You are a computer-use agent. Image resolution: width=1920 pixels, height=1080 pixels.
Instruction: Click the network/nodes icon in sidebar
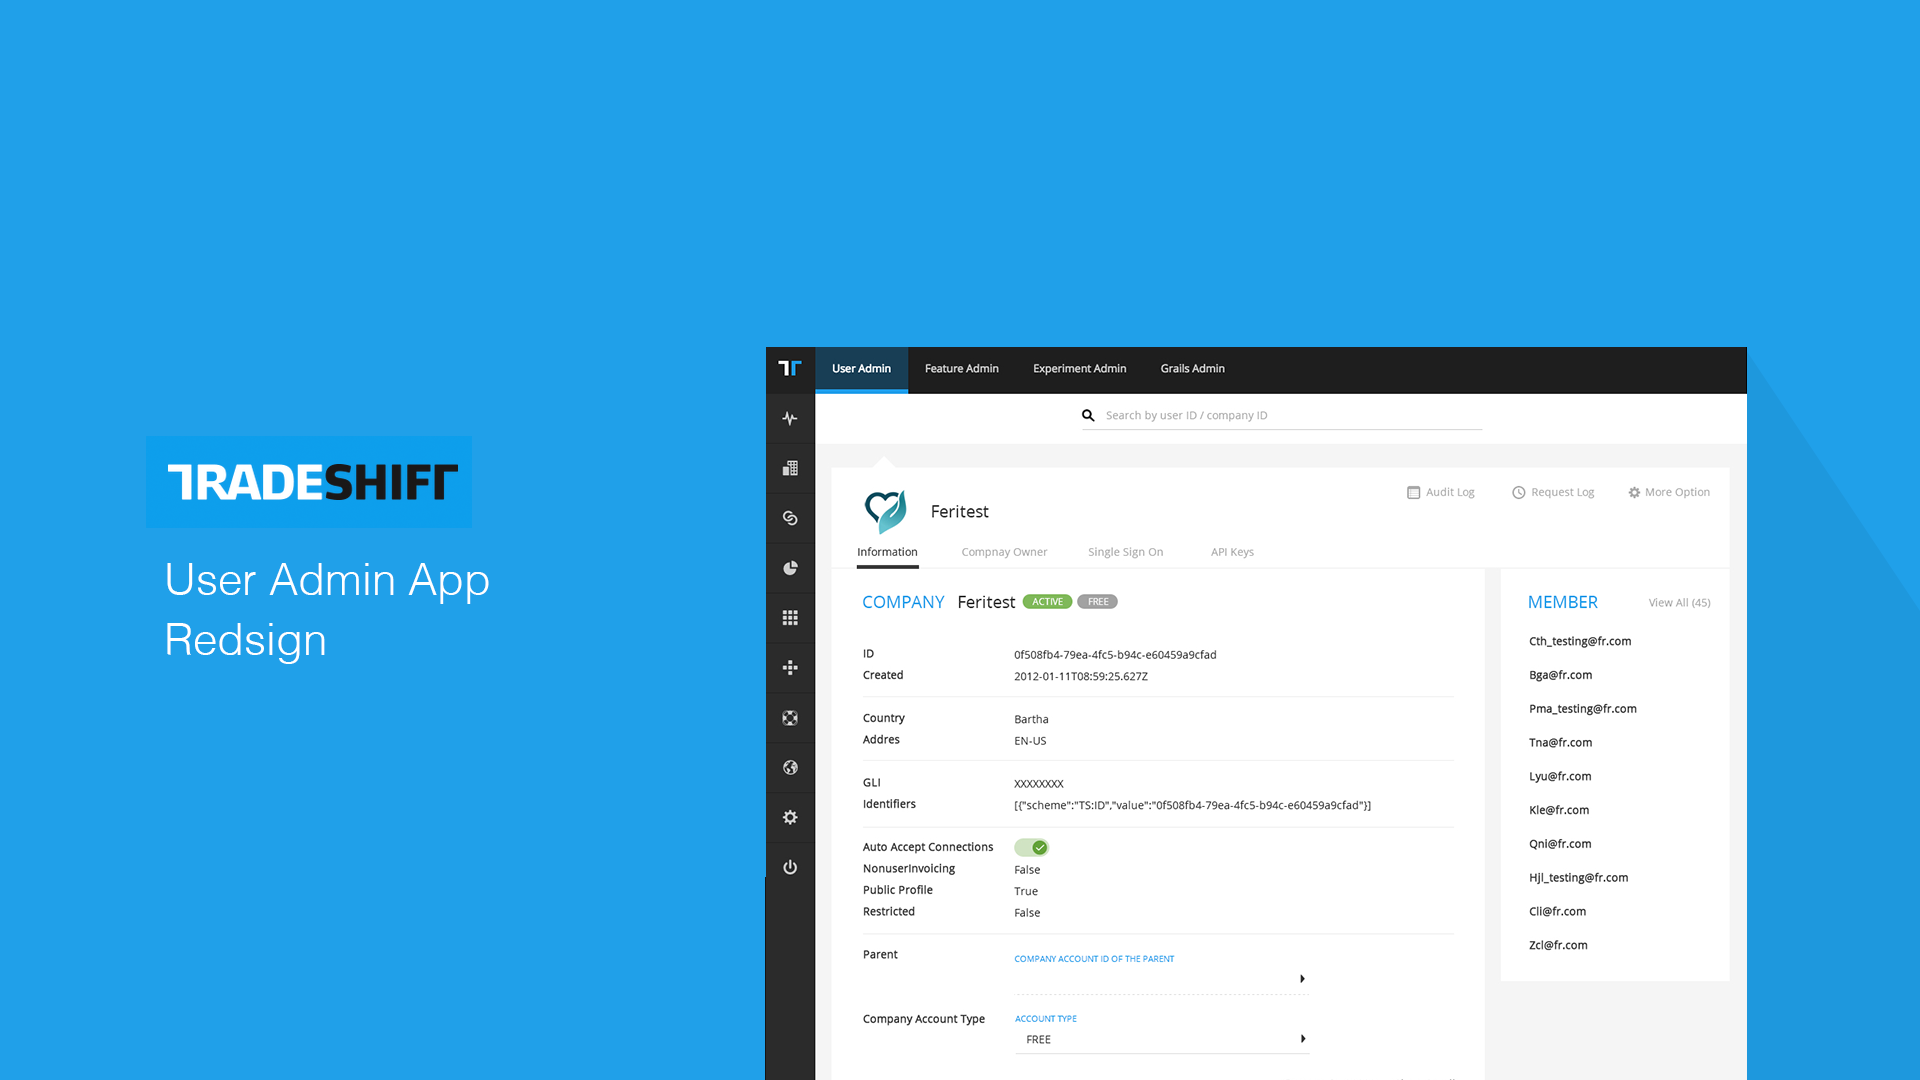(x=791, y=667)
